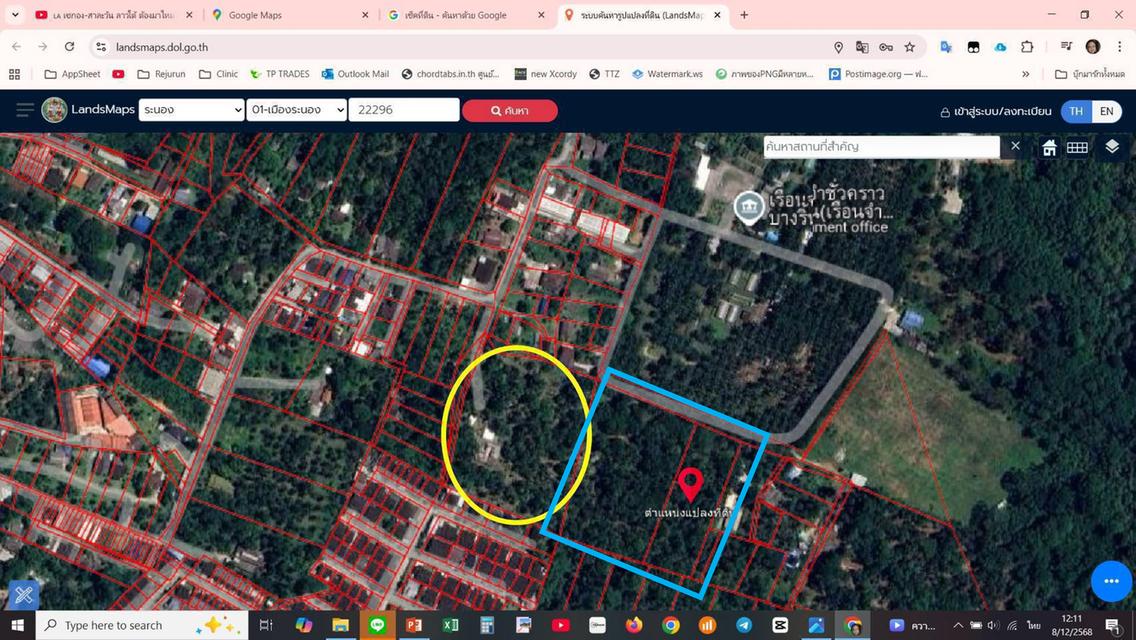Open the เข้าสู่ระบบ/ลงทะเบียน login link

(x=995, y=112)
